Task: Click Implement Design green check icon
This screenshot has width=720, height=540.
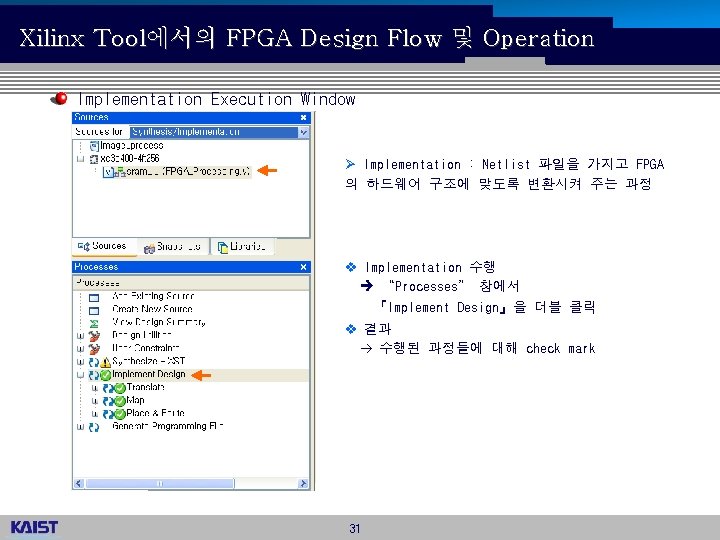Action: [106, 375]
